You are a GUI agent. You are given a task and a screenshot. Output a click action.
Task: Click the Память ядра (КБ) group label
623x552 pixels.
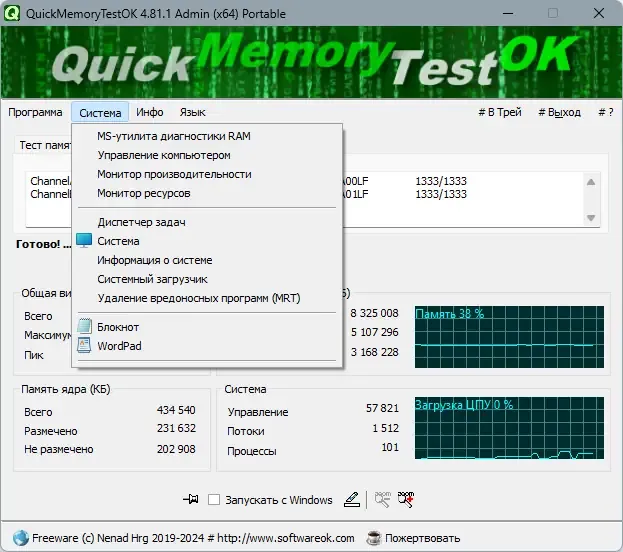click(66, 389)
